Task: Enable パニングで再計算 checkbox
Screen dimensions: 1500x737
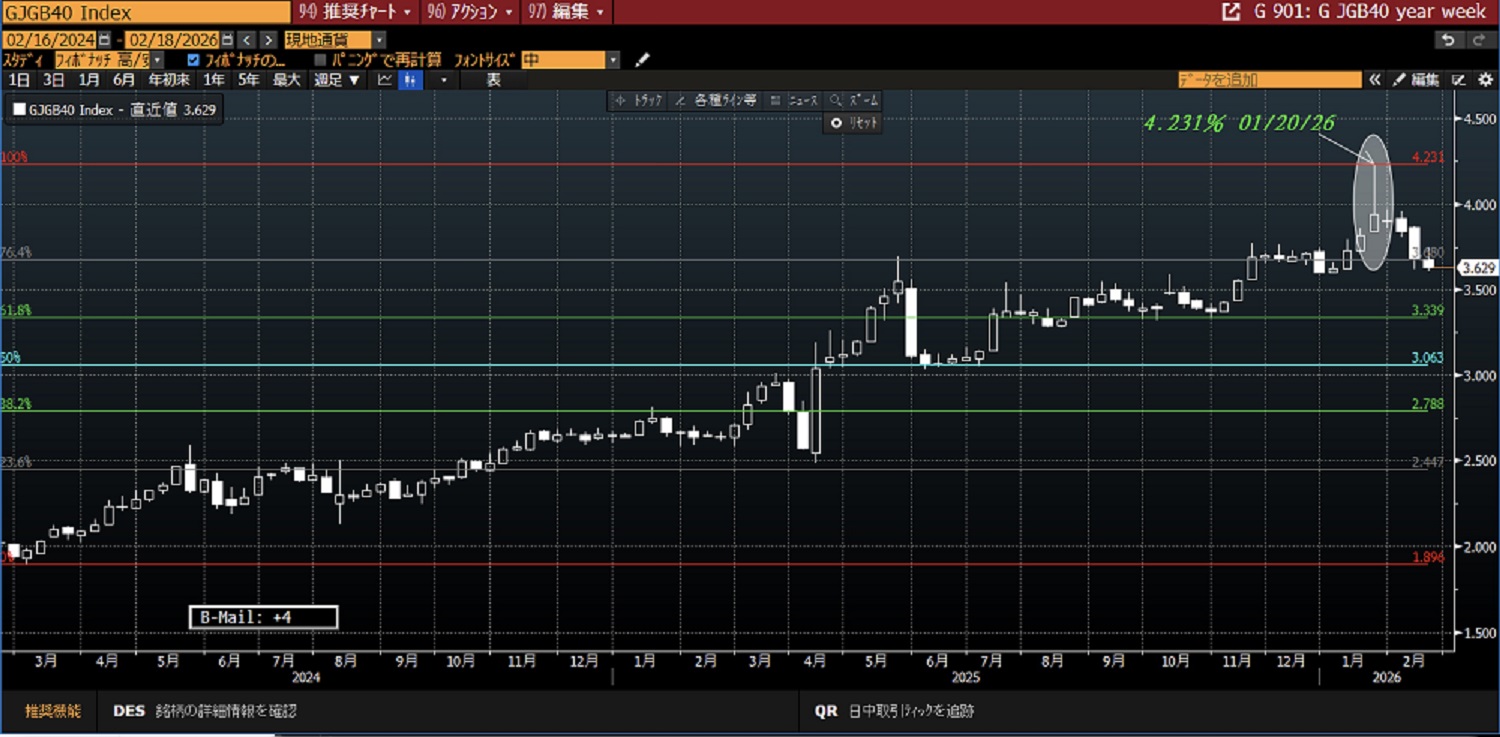Action: [x=320, y=60]
